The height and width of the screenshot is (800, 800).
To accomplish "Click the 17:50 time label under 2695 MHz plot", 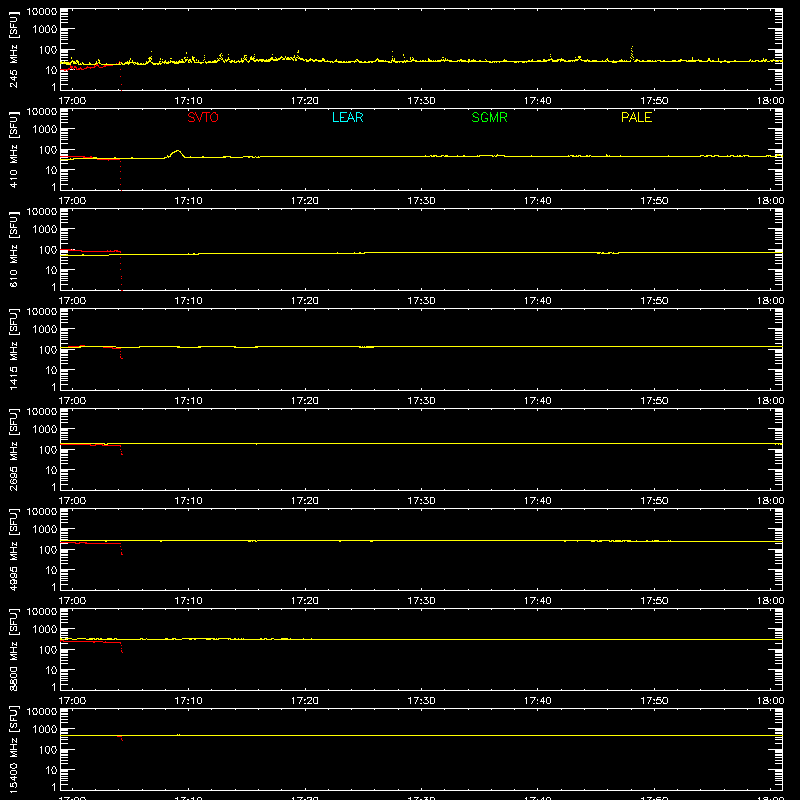I will pyautogui.click(x=654, y=501).
